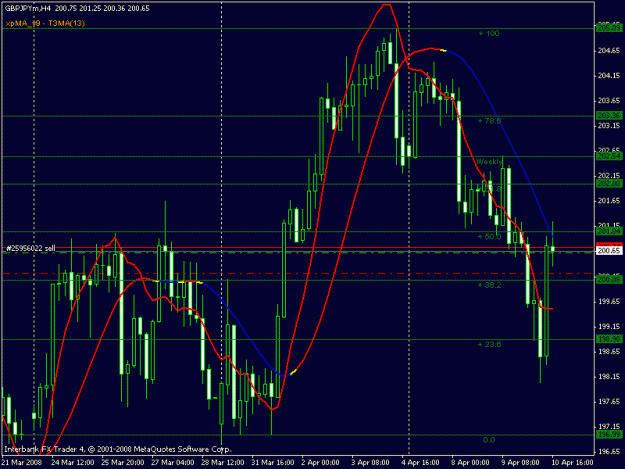Image resolution: width=625 pixels, height=469 pixels.
Task: Click the 199.65 price axis value
Action: tap(609, 301)
